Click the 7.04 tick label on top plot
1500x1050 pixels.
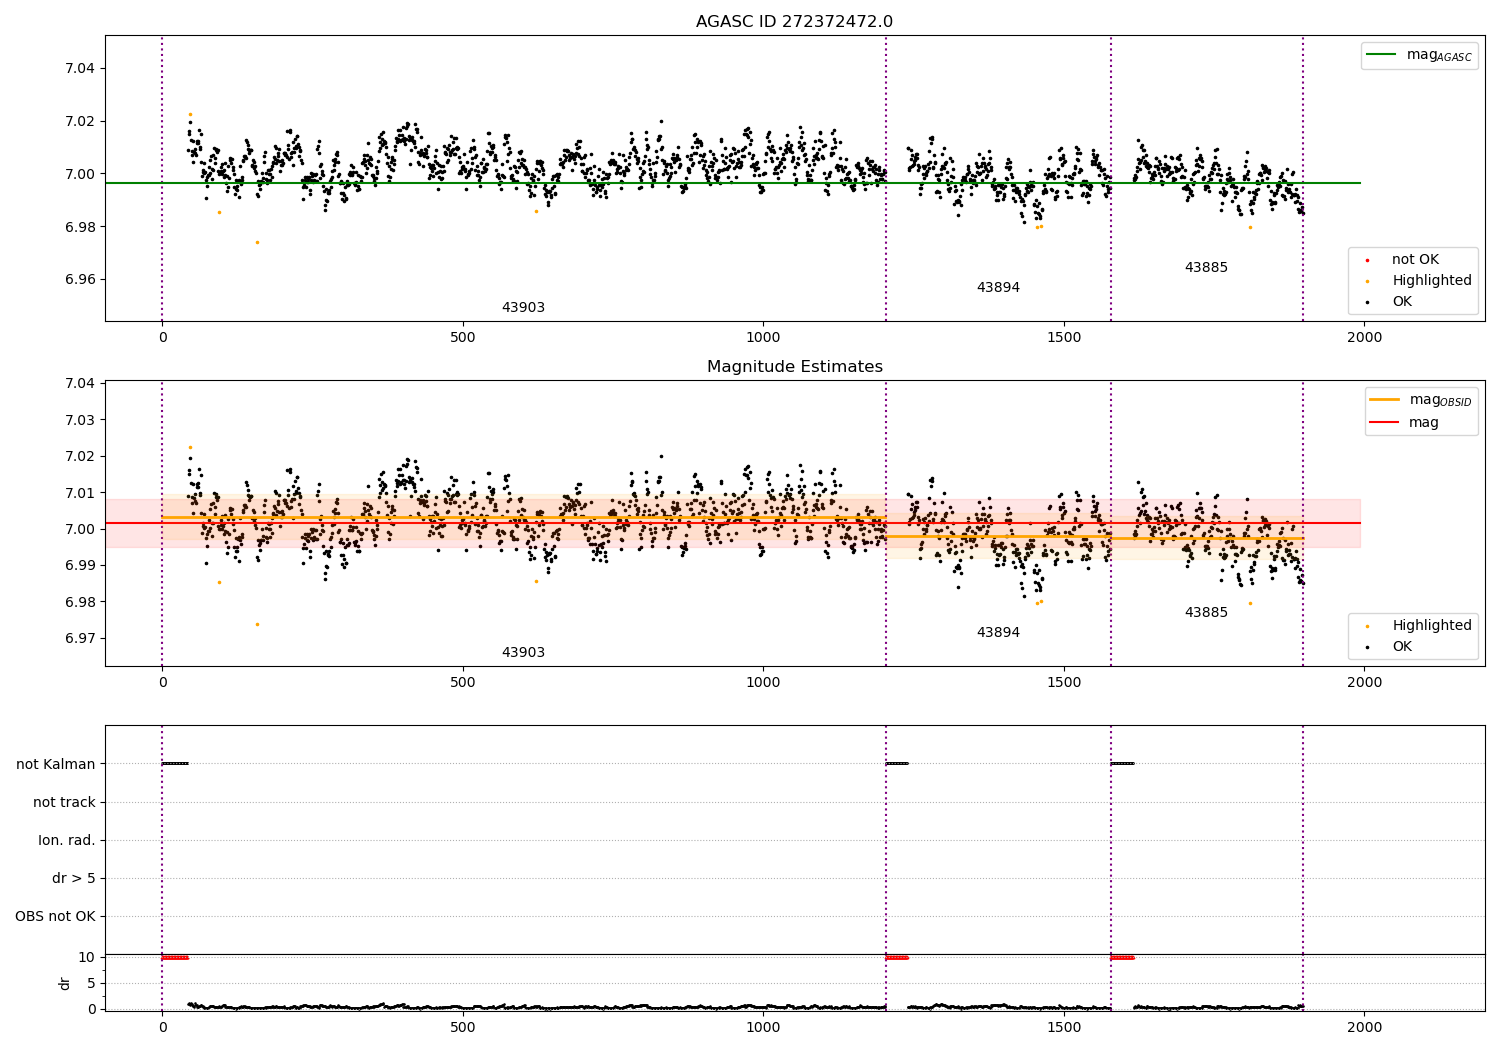pyautogui.click(x=80, y=68)
